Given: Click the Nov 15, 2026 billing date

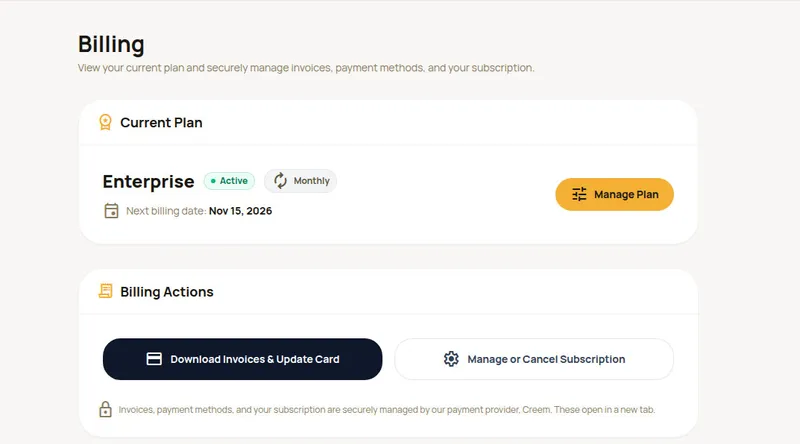Looking at the screenshot, I should 240,211.
